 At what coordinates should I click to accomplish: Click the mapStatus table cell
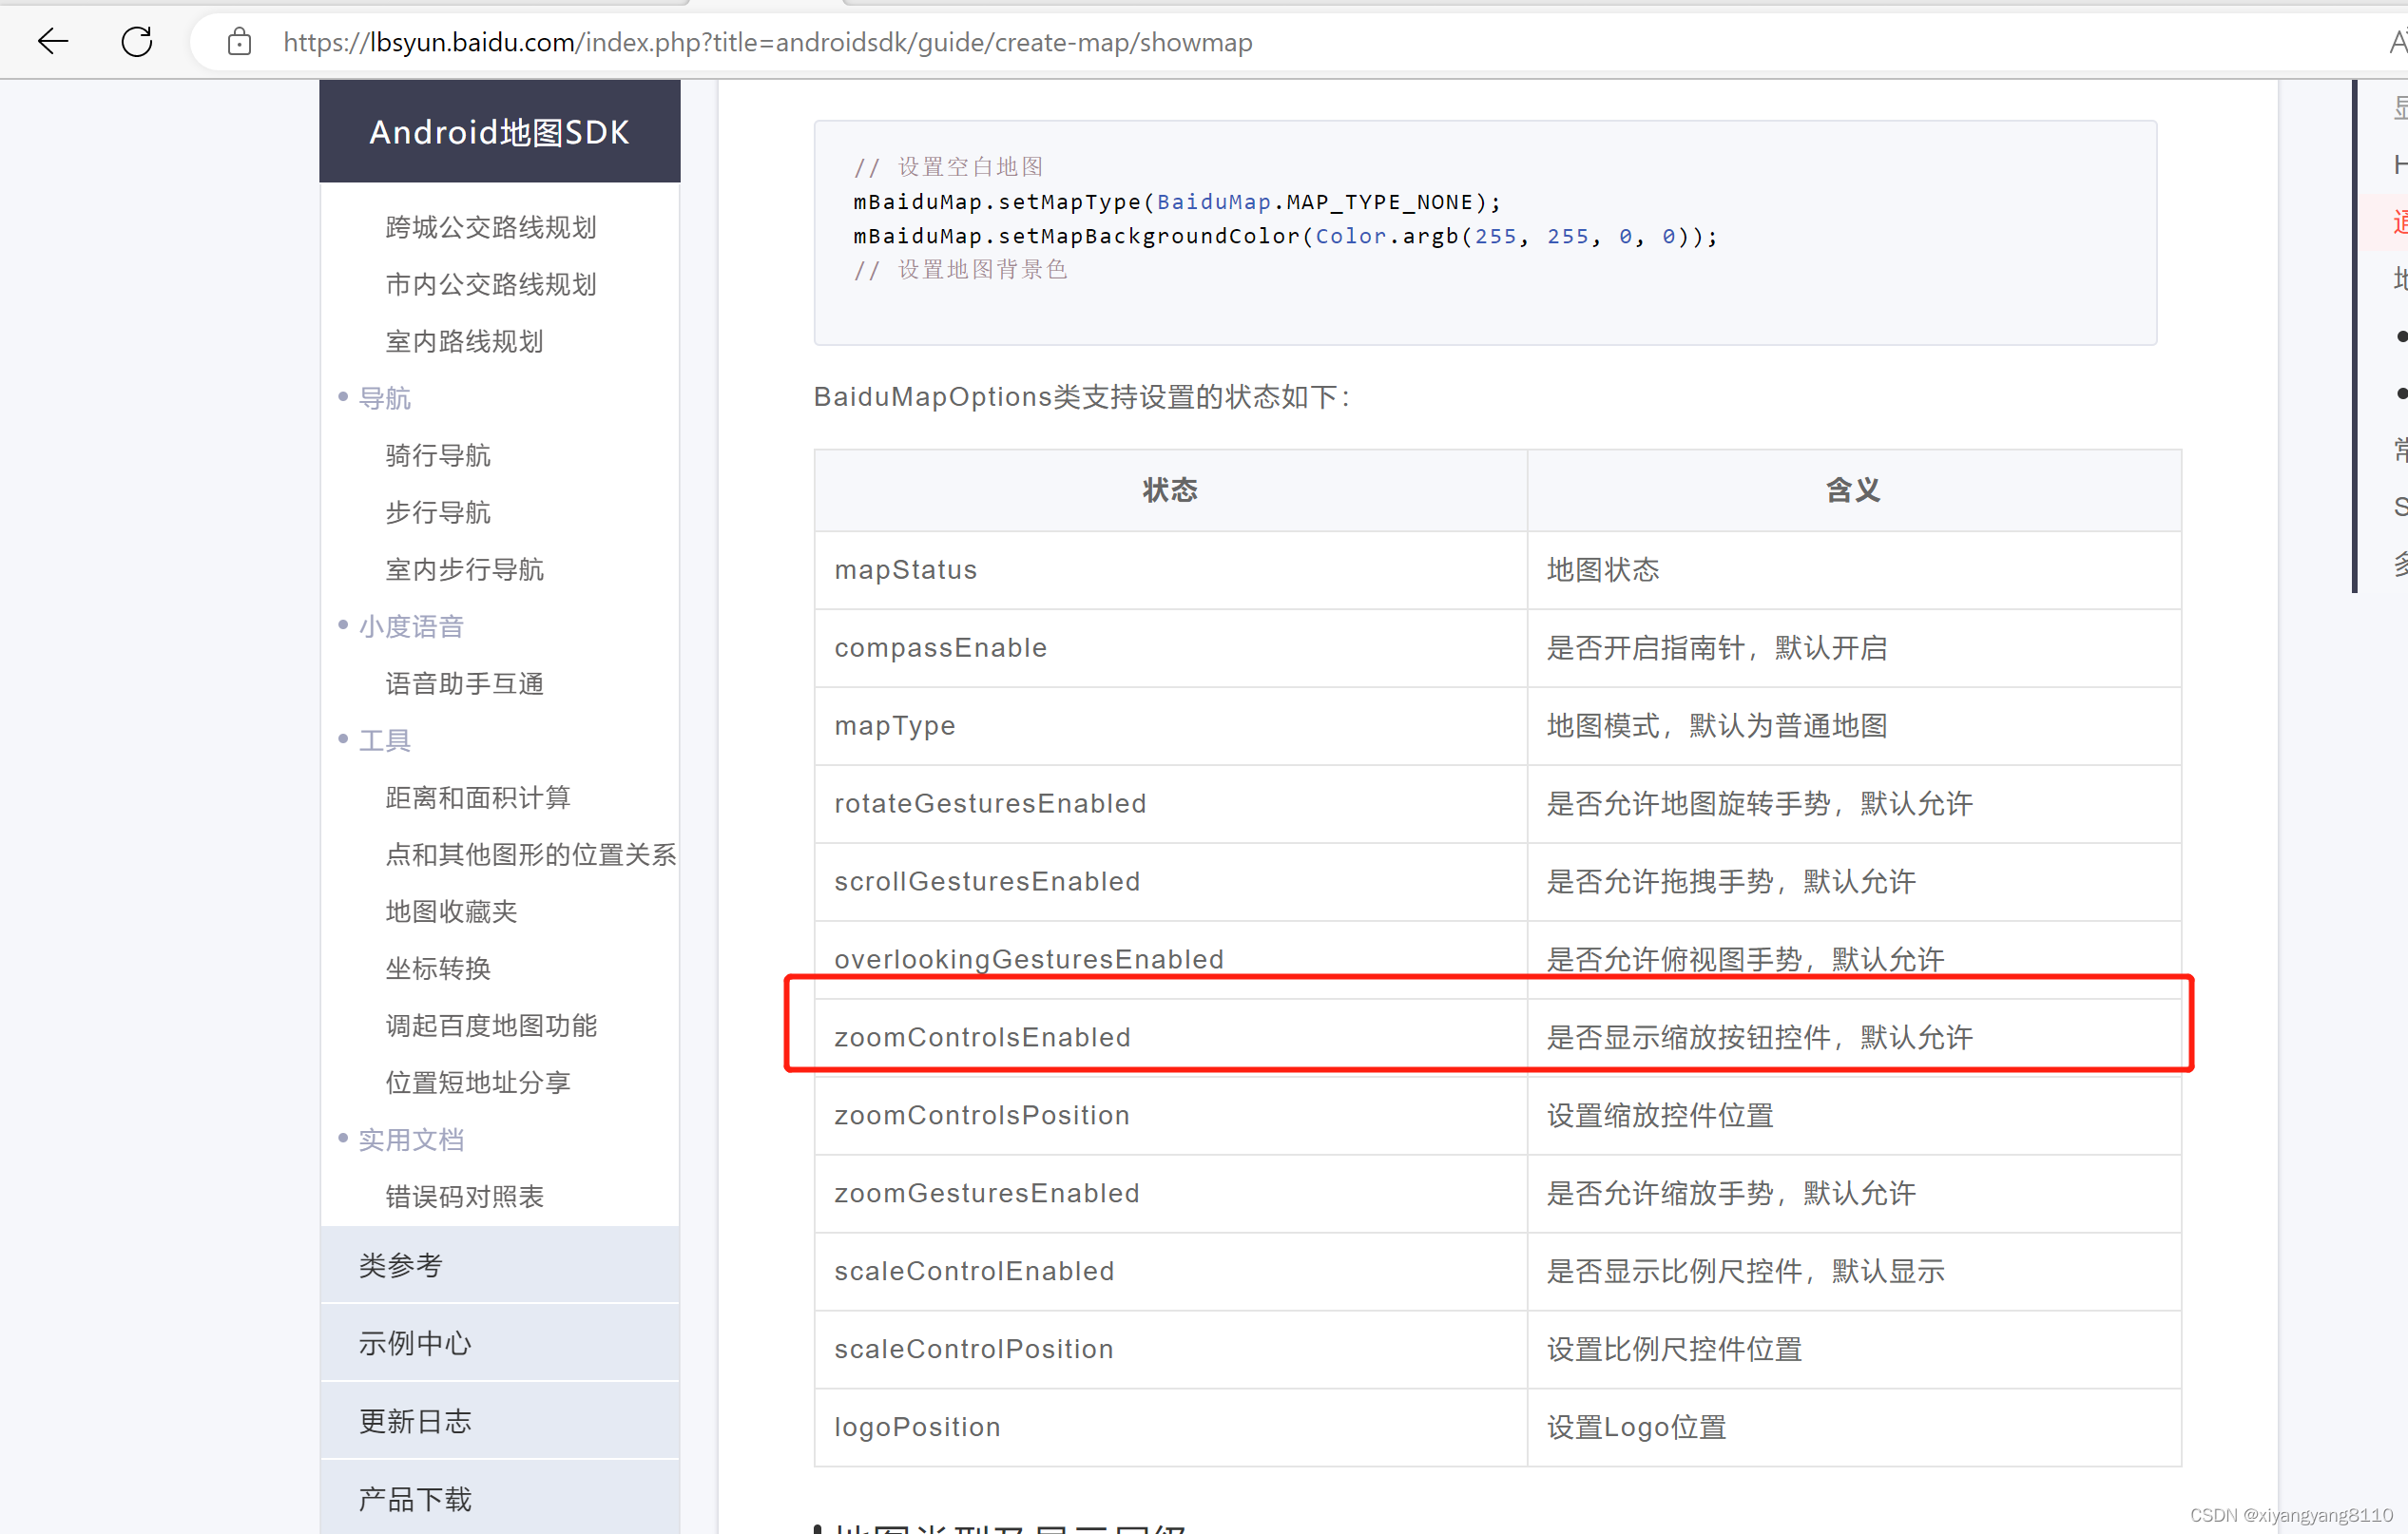(x=1170, y=570)
